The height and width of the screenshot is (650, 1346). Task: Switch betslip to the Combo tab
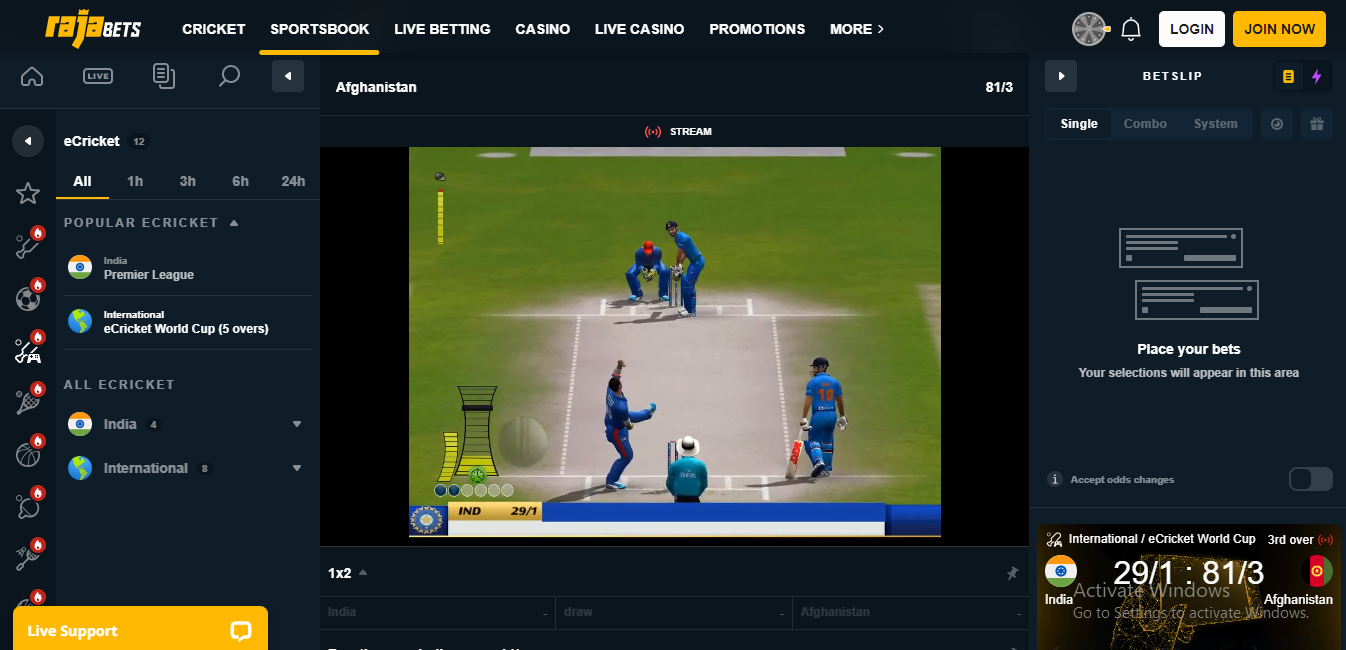click(1145, 123)
